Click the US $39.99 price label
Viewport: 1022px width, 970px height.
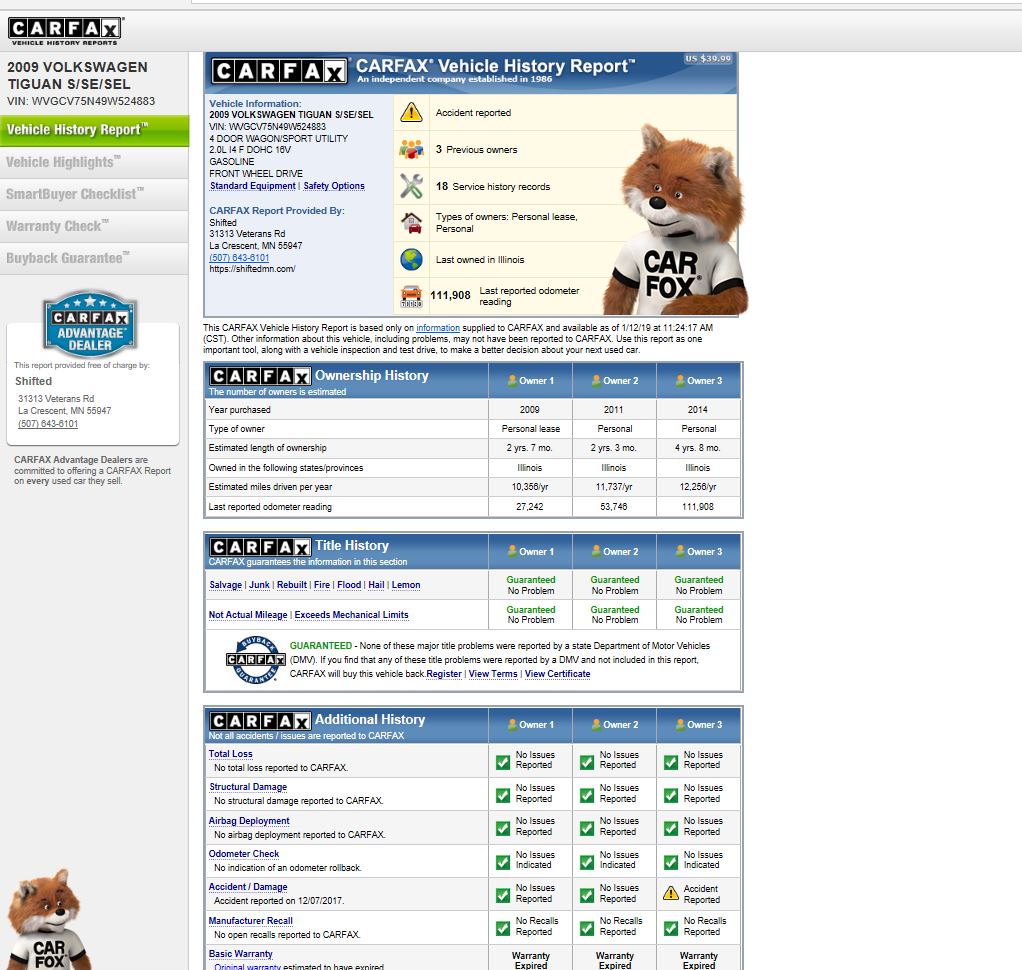(708, 59)
